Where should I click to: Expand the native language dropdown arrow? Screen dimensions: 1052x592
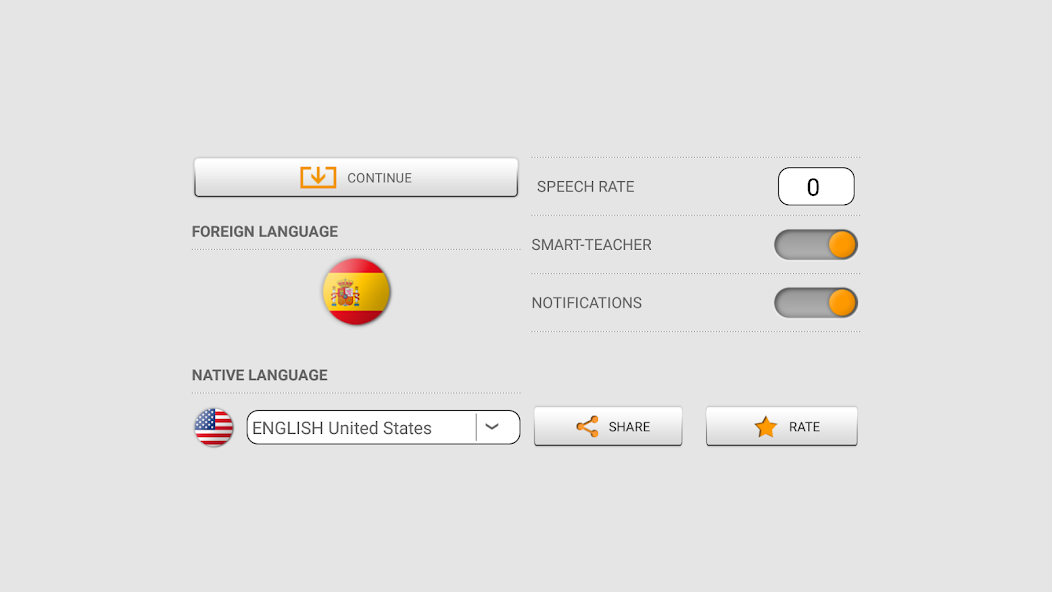pyautogui.click(x=492, y=427)
